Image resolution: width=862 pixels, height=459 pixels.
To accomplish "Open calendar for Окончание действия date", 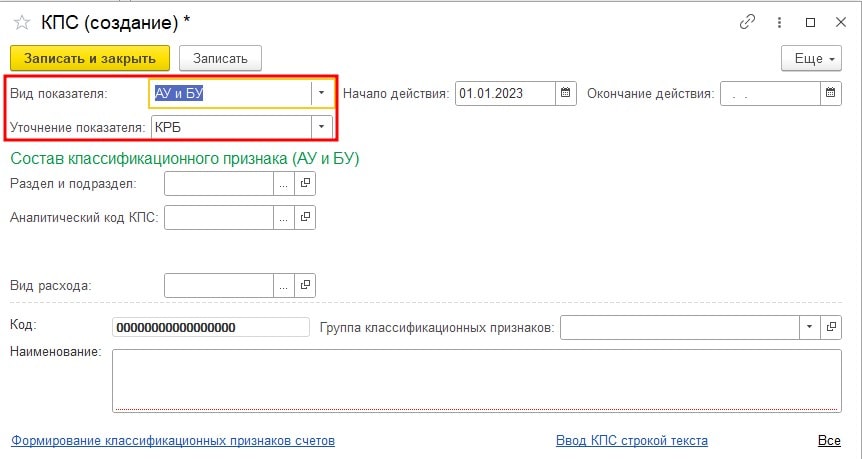I will 831,94.
